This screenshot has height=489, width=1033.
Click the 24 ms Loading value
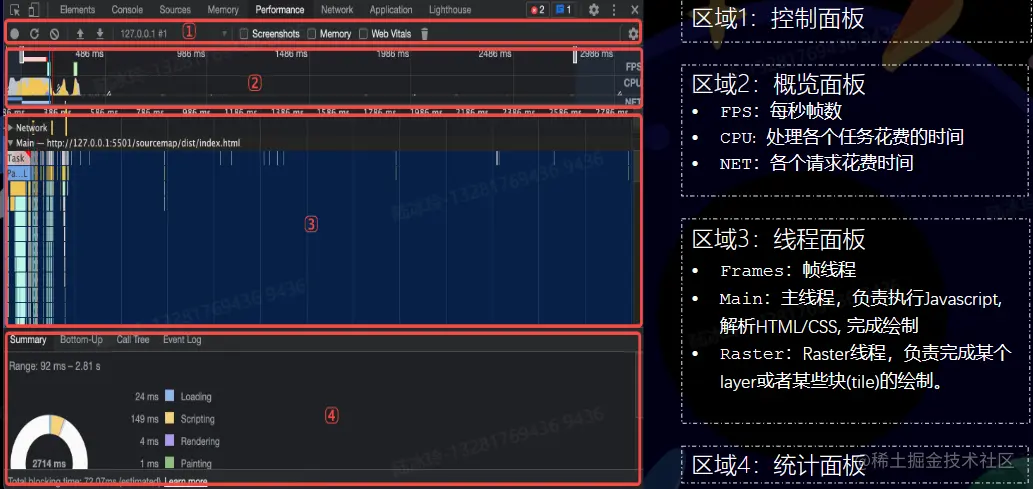147,396
